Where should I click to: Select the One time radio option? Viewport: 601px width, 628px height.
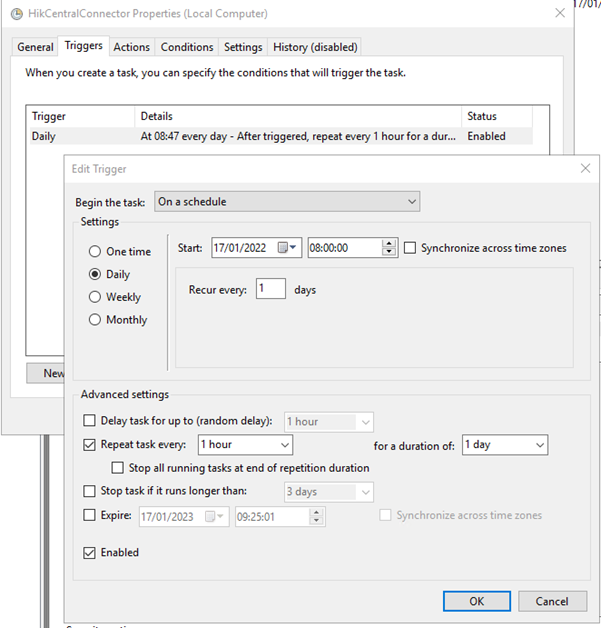[96, 252]
